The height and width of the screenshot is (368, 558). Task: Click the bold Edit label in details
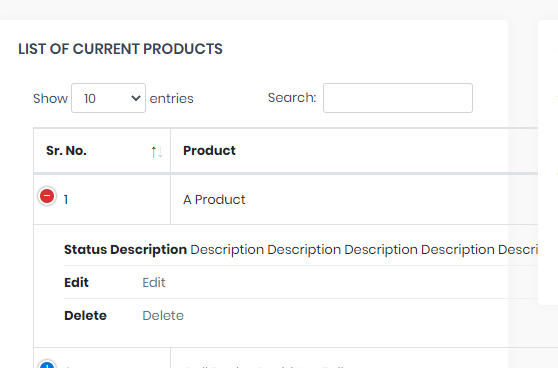click(x=77, y=283)
